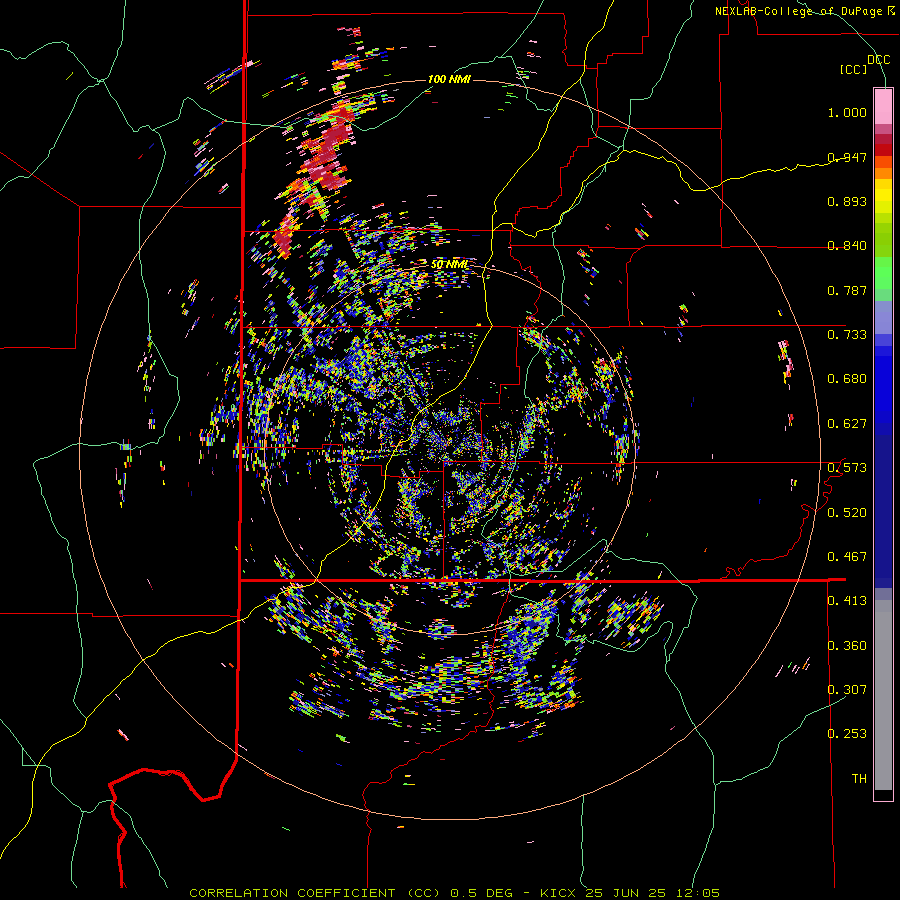Select the 0.893 legend value
This screenshot has width=900, height=900.
(x=847, y=201)
